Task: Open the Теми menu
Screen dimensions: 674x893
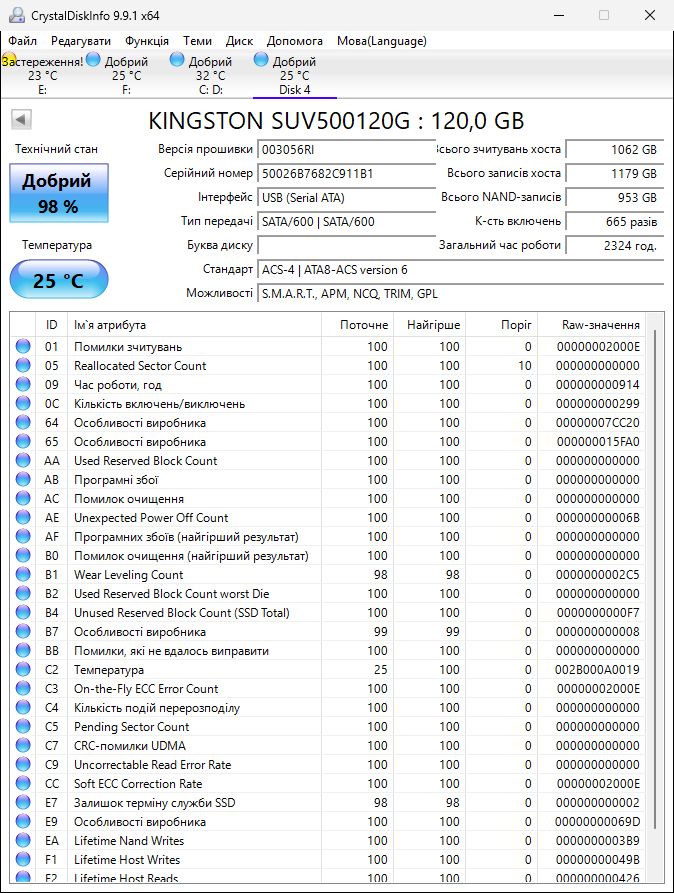Action: (x=197, y=41)
